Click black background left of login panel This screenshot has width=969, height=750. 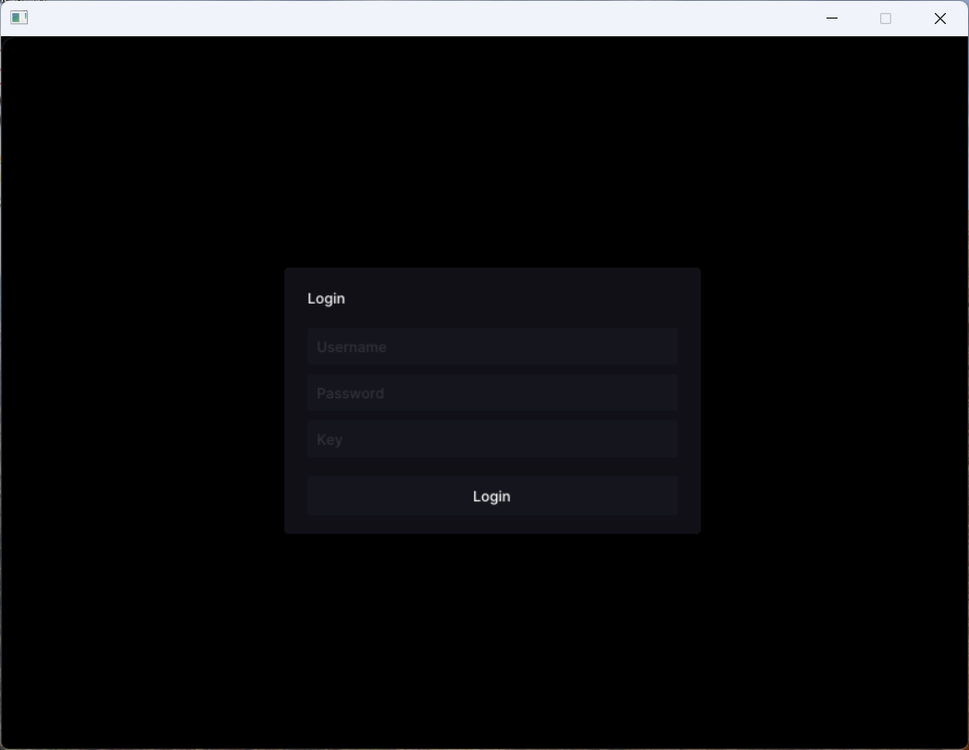140,400
